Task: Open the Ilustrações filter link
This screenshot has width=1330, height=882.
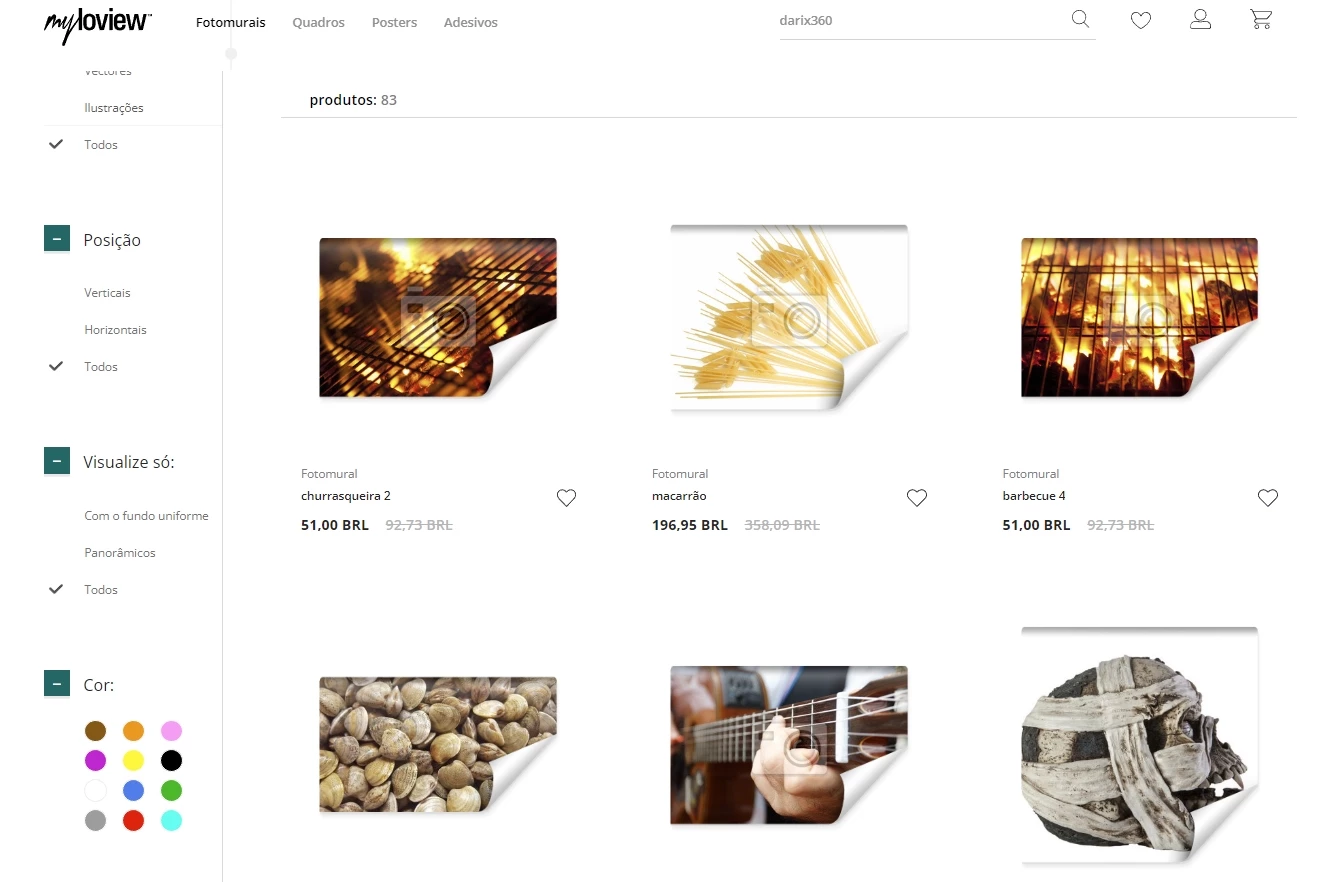Action: (x=114, y=108)
